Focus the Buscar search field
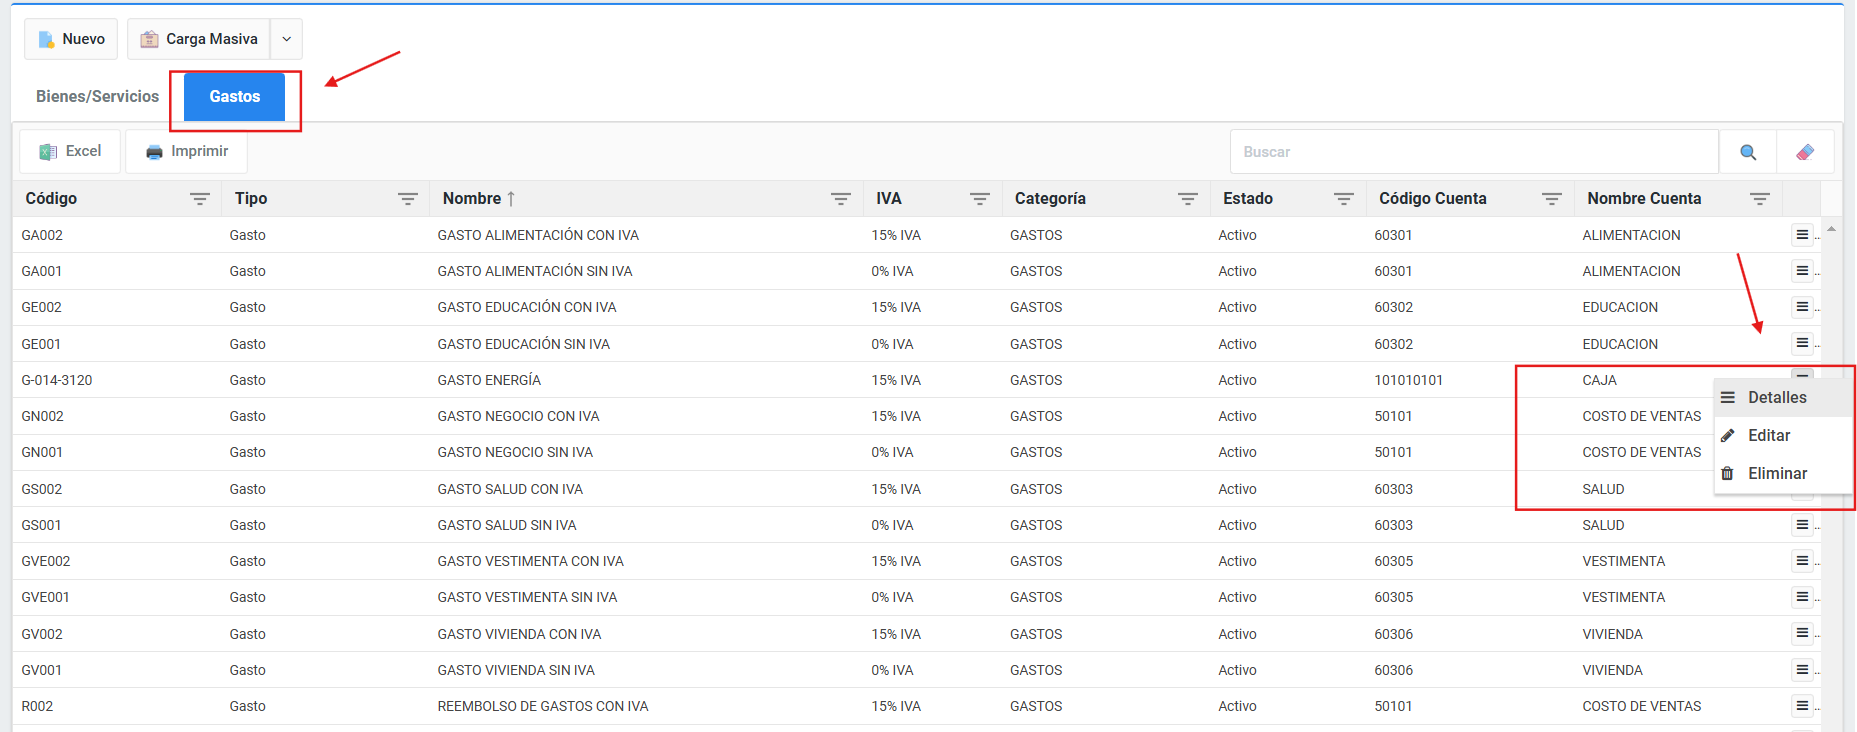 pos(1473,152)
